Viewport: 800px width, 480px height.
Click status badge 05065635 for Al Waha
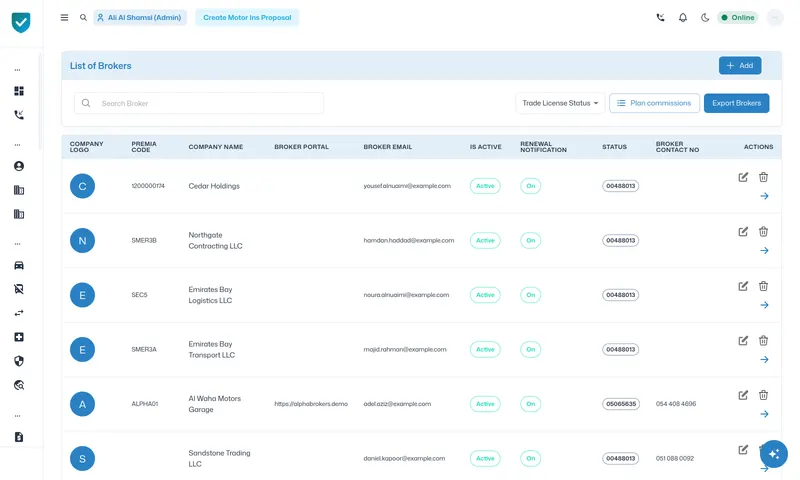(621, 404)
